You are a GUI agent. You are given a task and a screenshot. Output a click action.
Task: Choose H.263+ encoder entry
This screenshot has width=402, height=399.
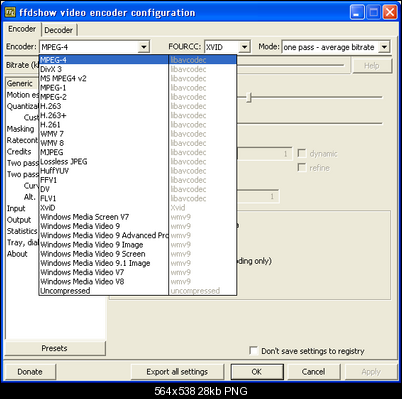pos(138,116)
